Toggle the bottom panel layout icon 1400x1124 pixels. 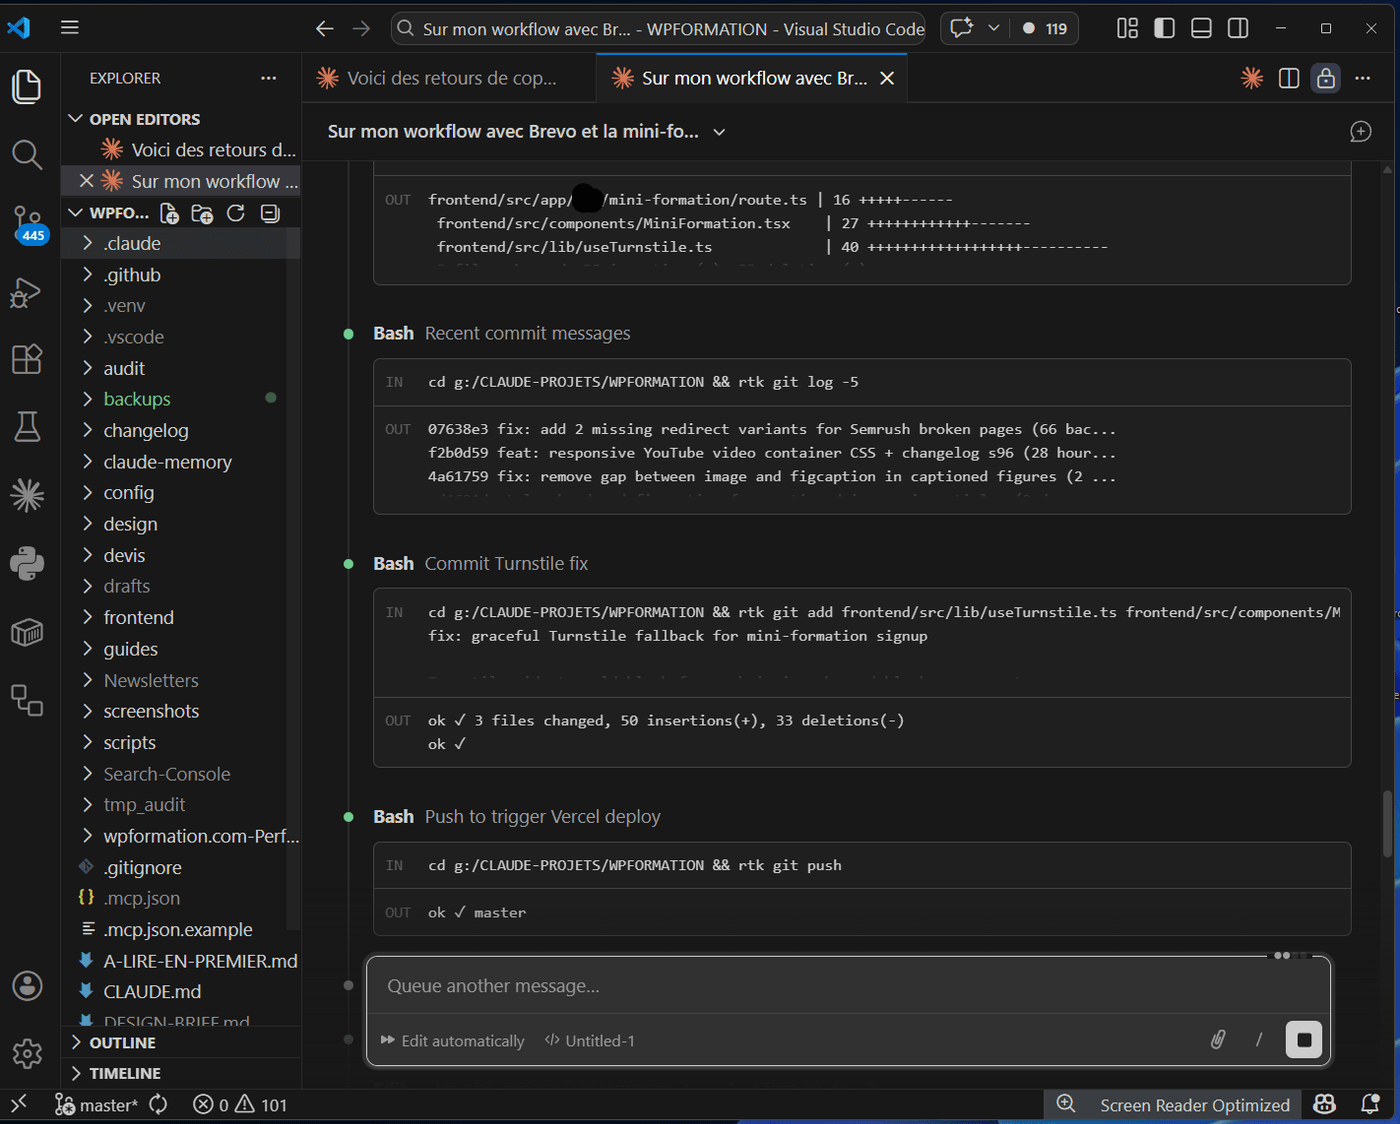1201,29
